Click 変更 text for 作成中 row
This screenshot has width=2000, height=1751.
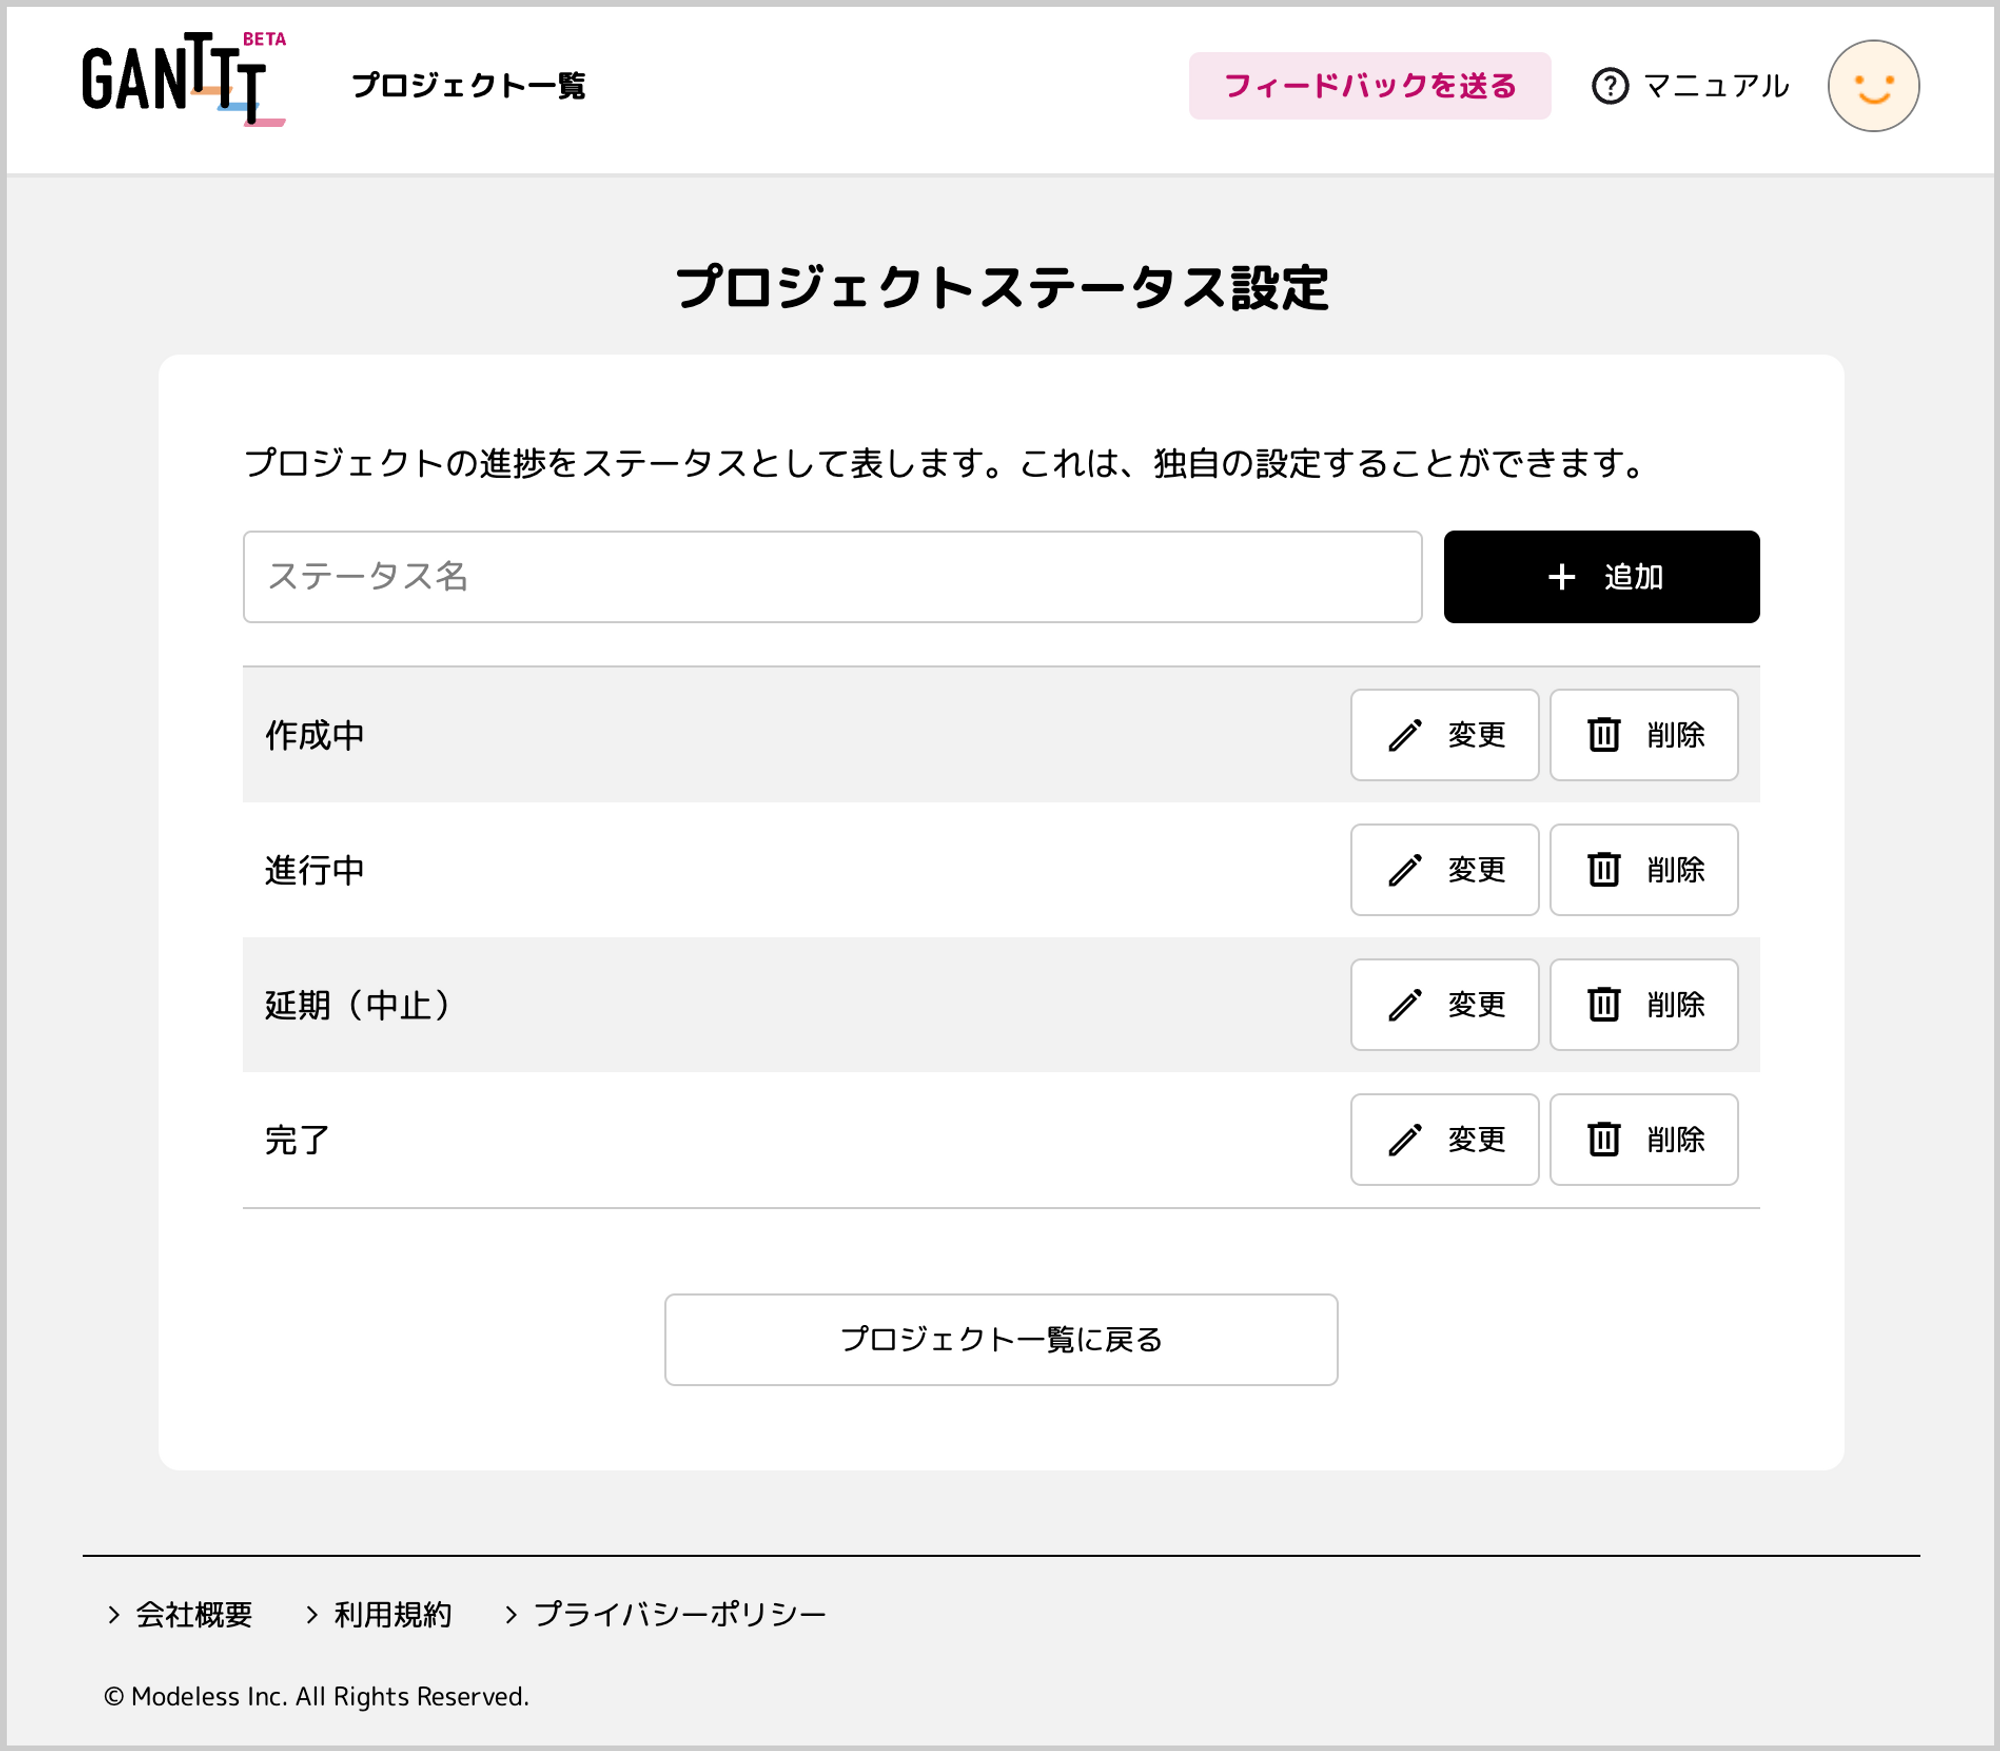[1476, 735]
